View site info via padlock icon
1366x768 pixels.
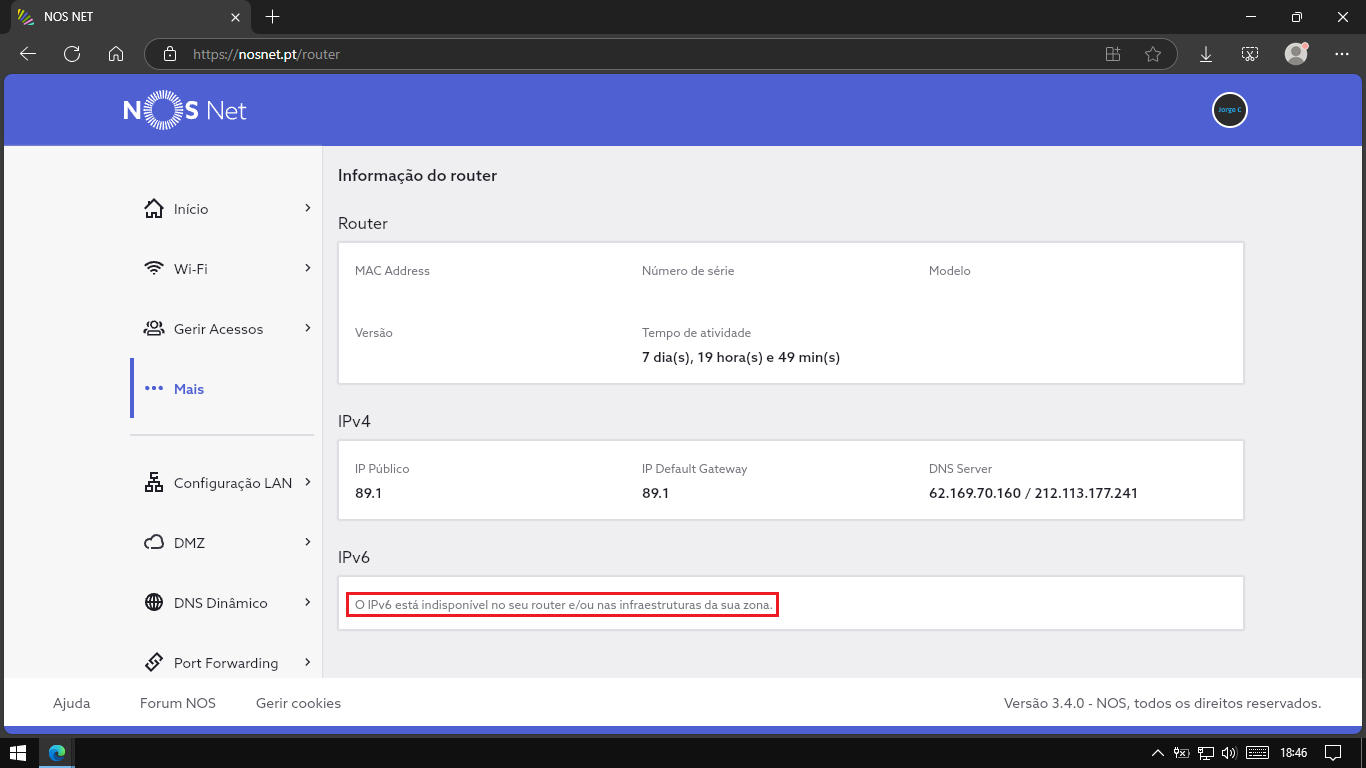click(170, 54)
